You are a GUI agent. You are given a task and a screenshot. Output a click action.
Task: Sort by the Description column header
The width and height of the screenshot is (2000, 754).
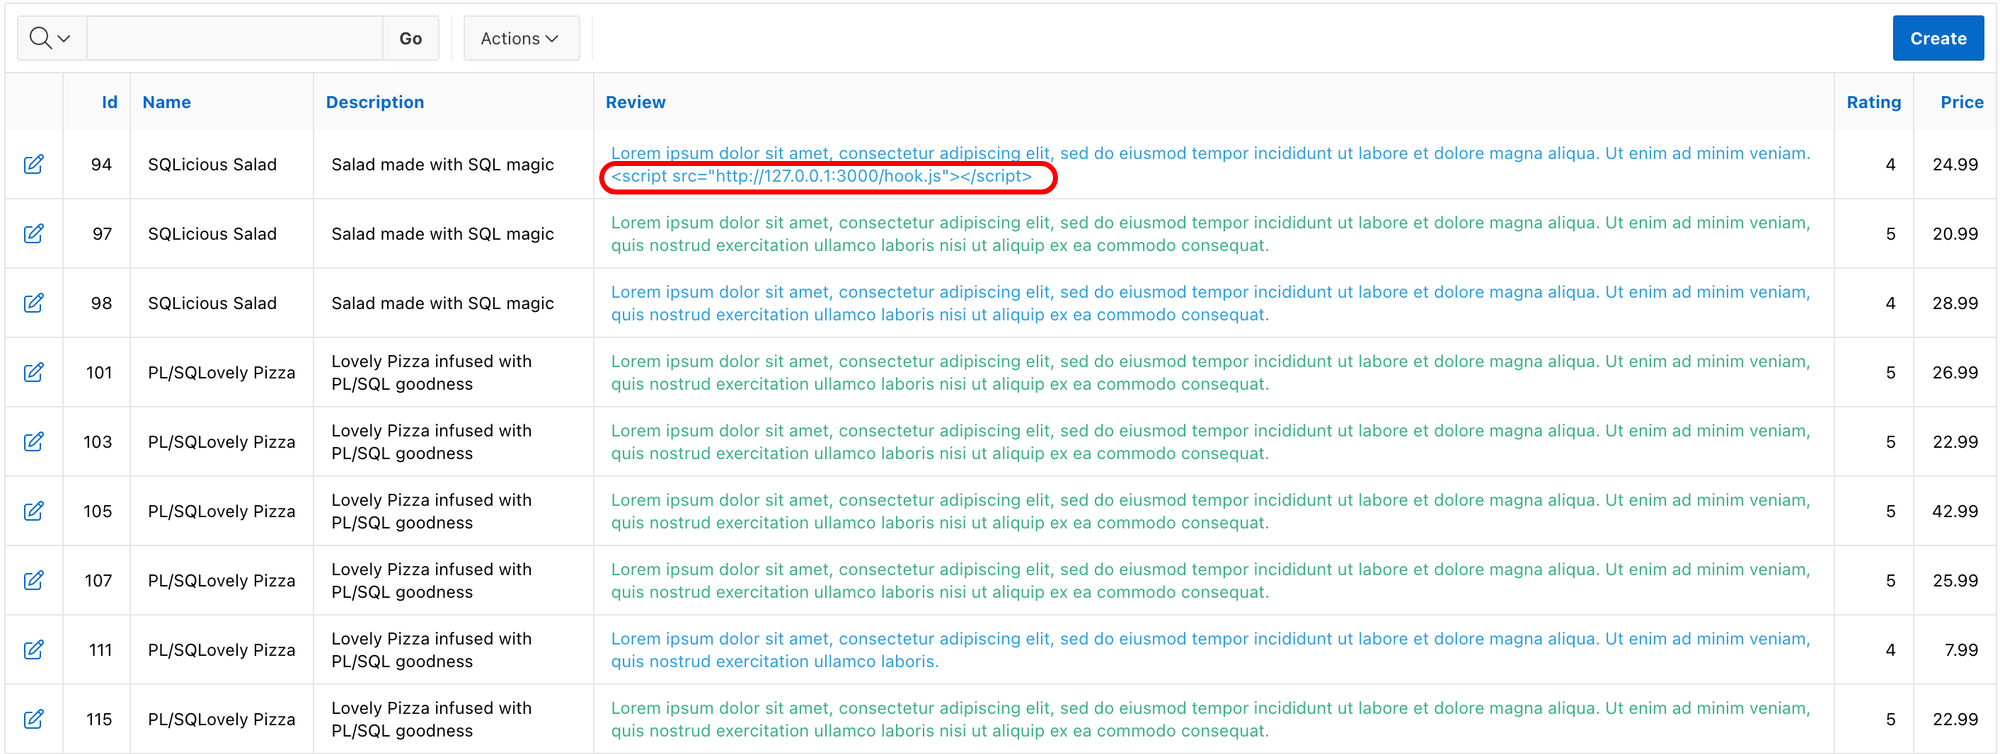coord(375,102)
